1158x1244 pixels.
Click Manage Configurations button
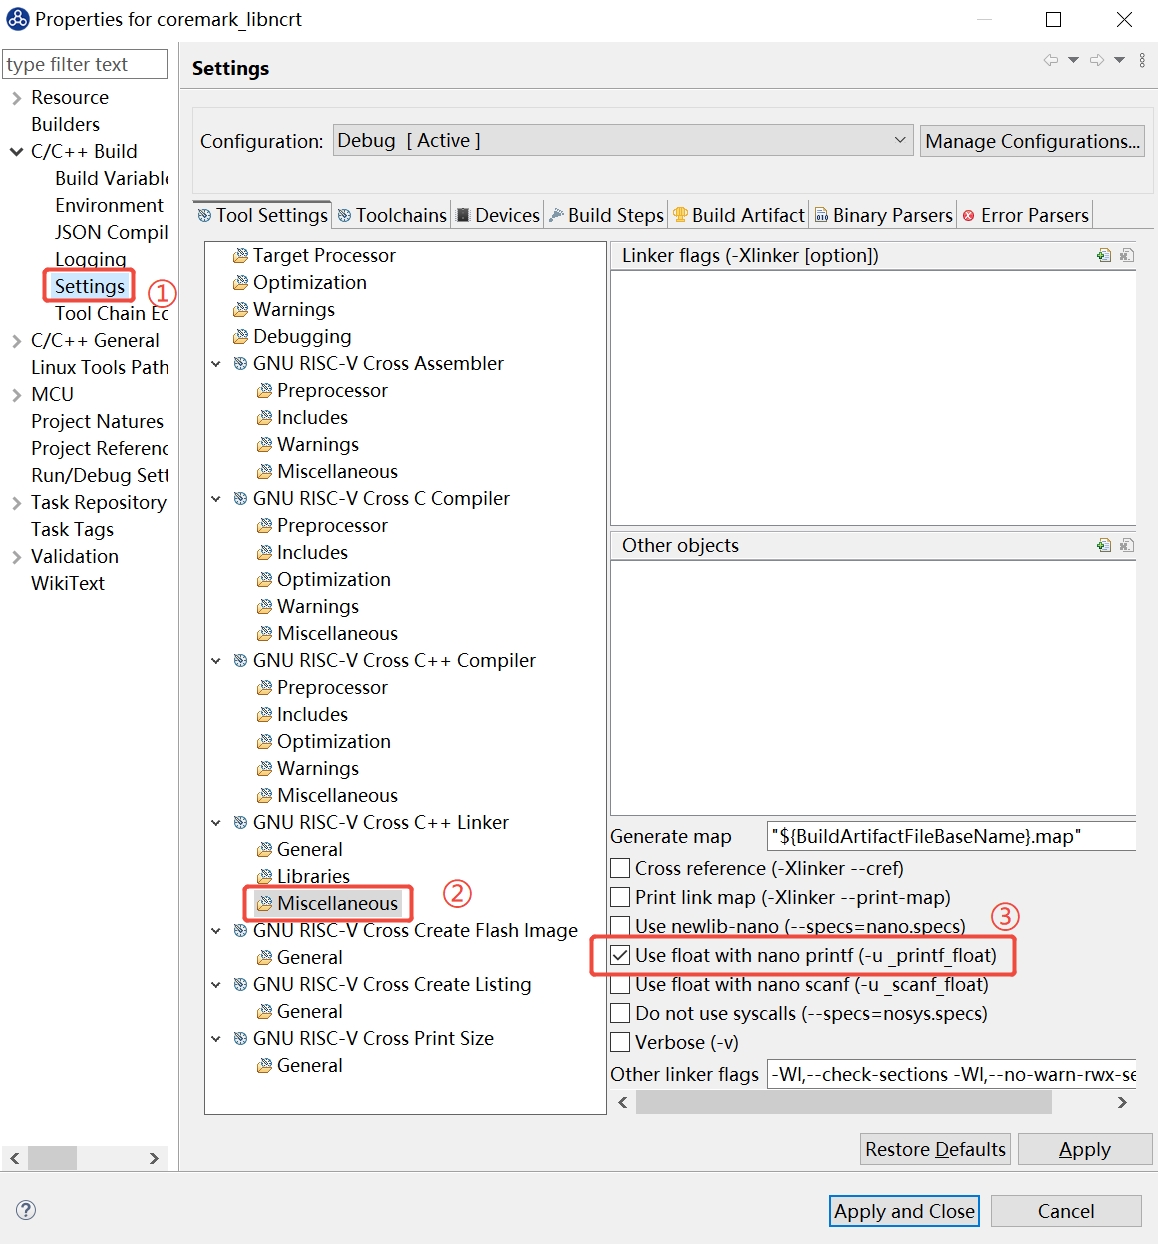pyautogui.click(x=1032, y=140)
